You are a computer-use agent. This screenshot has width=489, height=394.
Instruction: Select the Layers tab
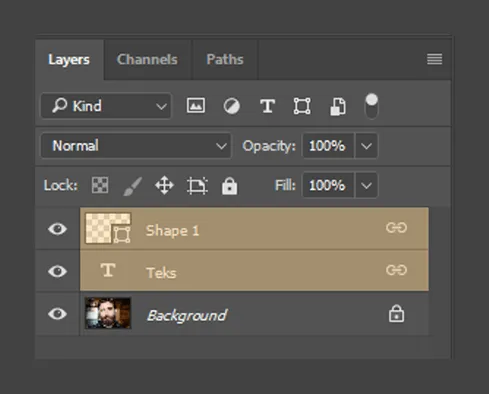(69, 60)
